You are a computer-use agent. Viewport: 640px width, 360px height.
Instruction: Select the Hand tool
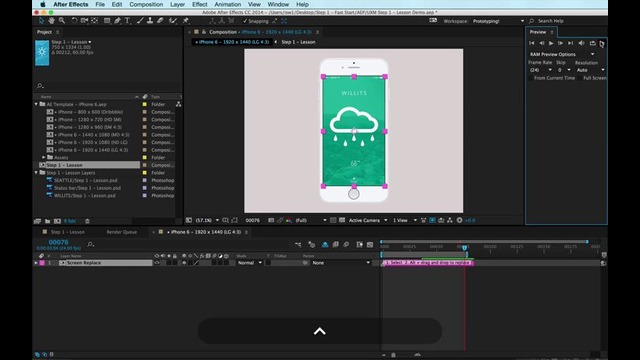[51, 21]
